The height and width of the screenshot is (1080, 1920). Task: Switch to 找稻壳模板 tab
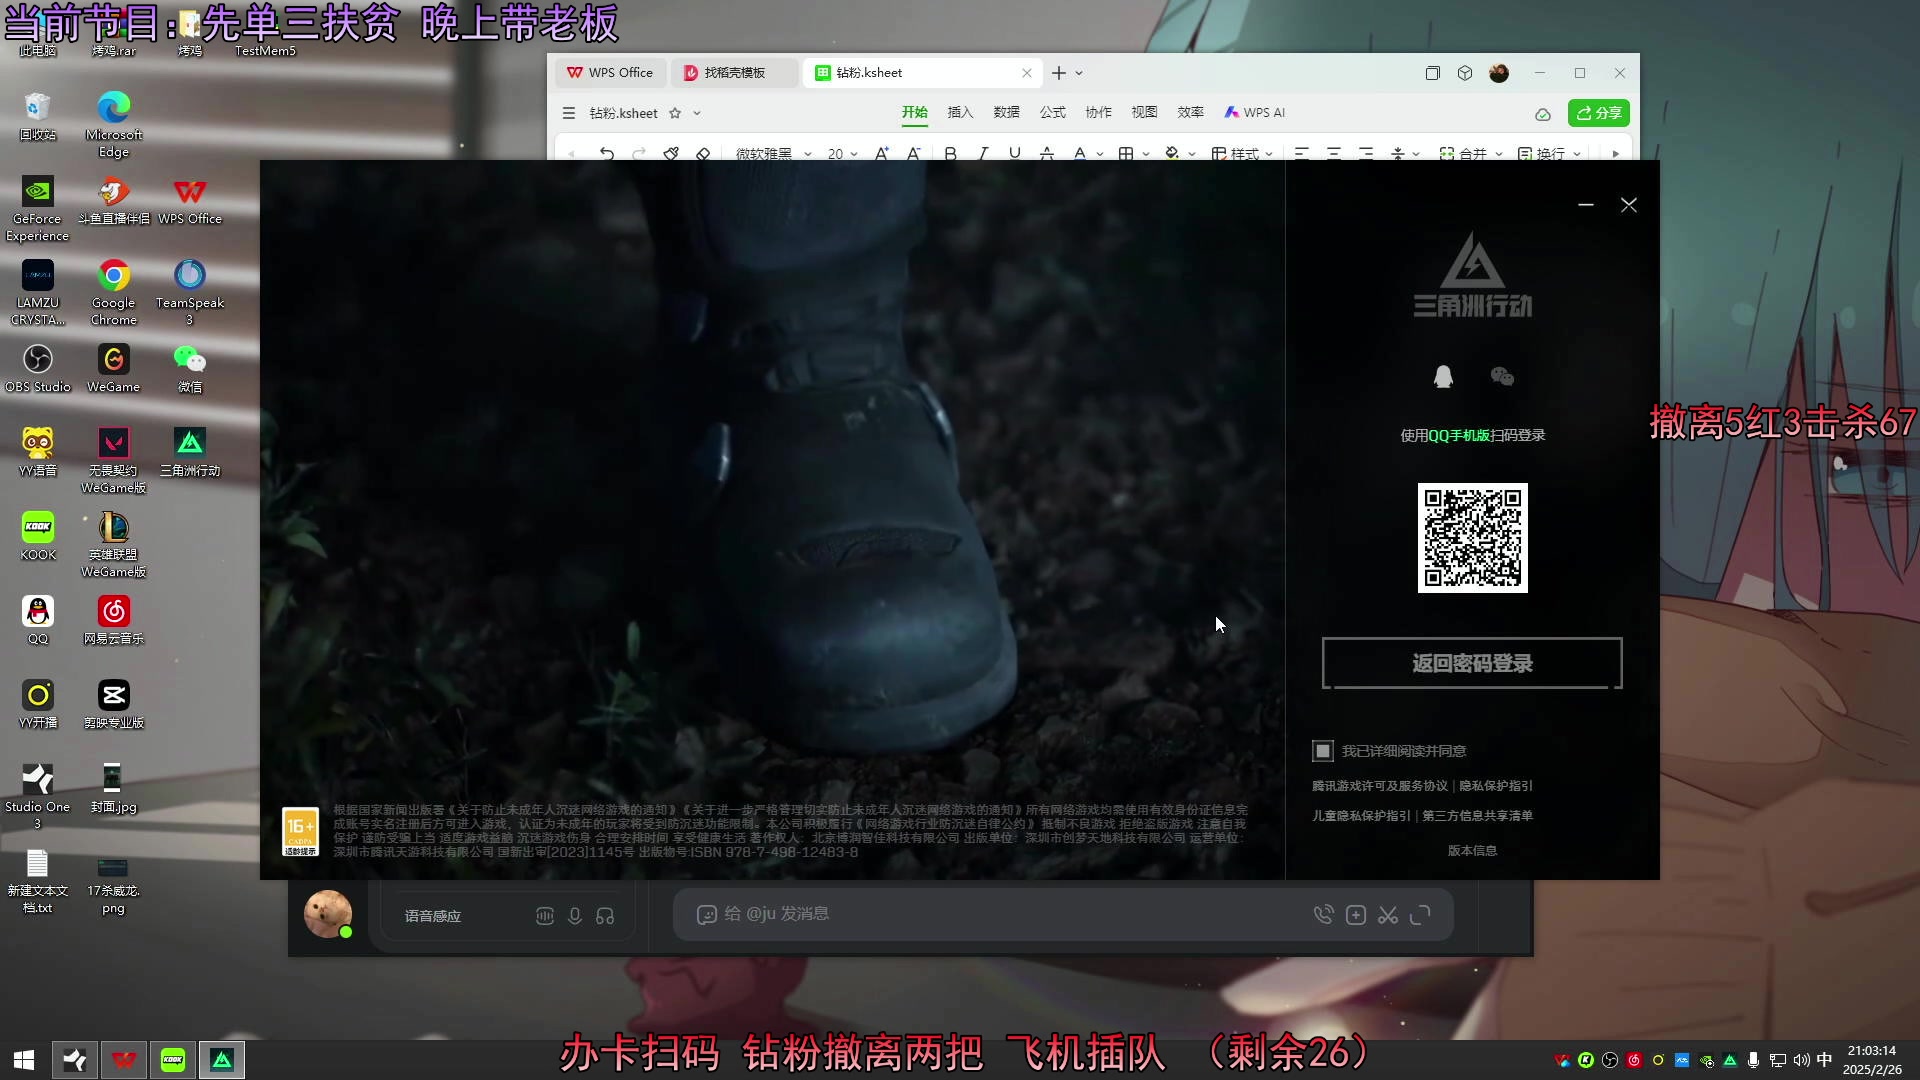point(734,73)
